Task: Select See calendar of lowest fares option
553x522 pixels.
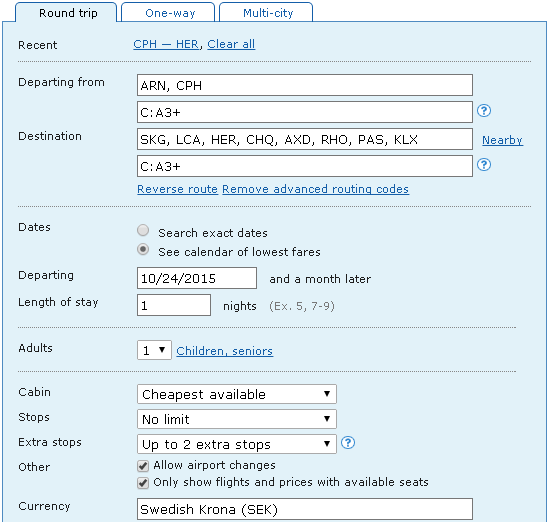Action: (143, 250)
